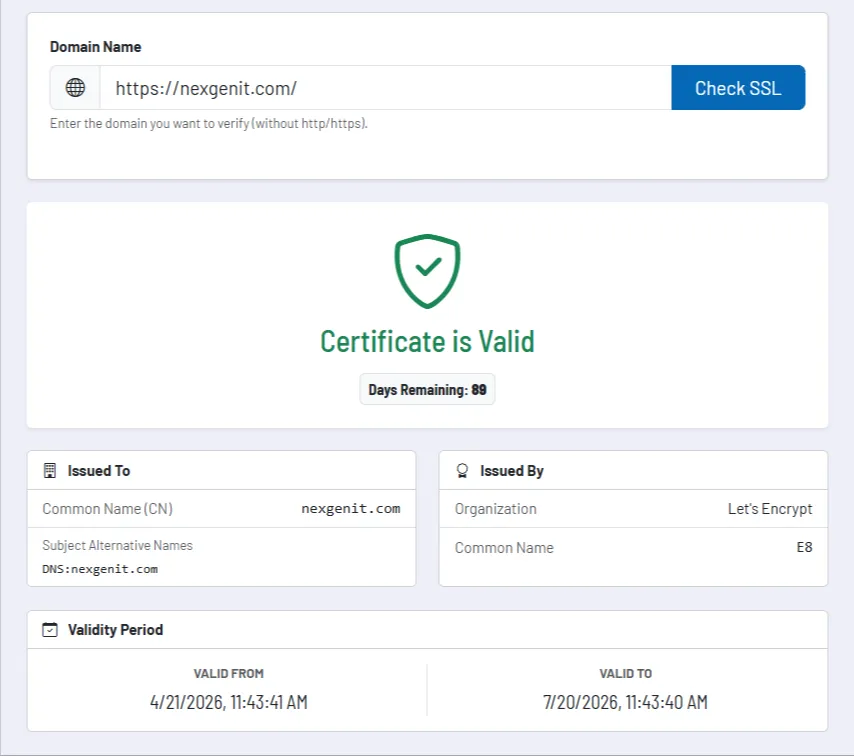The image size is (854, 756).
Task: Select the Let's Encrypt organization value
Action: pyautogui.click(x=770, y=509)
